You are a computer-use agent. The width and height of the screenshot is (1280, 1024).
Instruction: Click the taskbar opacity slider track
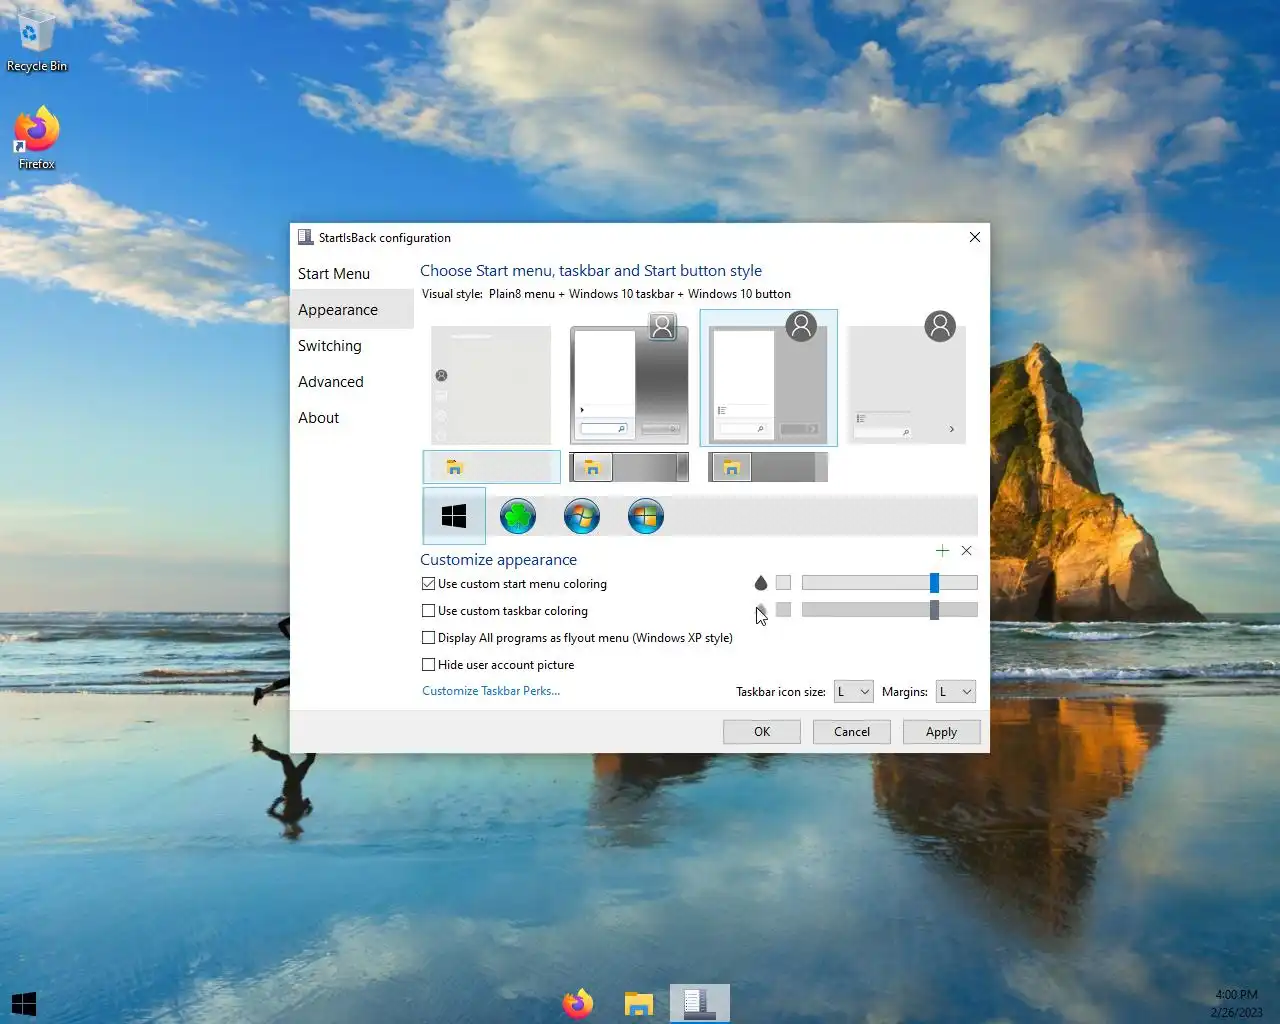(x=889, y=610)
